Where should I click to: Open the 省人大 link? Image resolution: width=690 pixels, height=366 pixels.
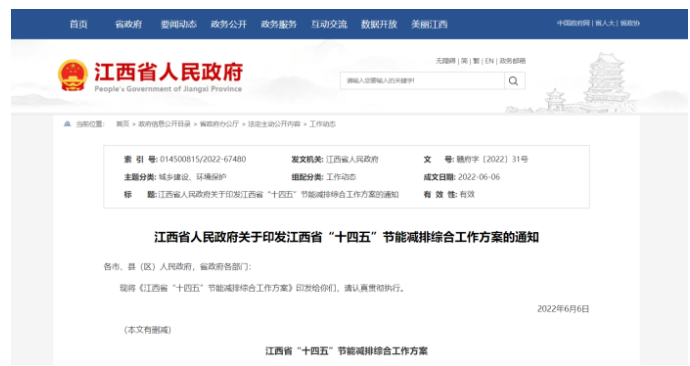[605, 23]
